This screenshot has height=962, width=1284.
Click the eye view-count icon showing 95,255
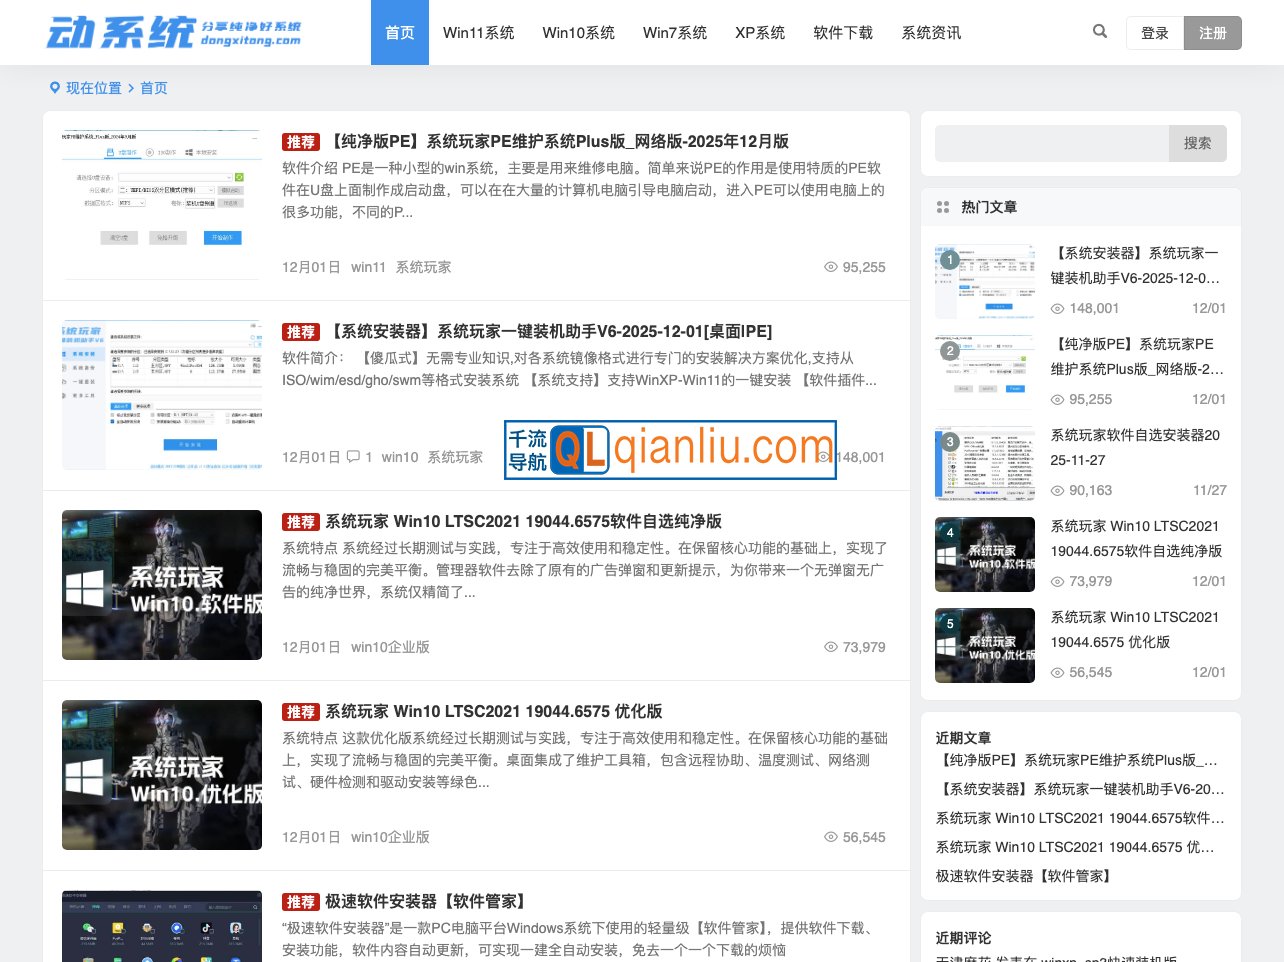pos(831,267)
